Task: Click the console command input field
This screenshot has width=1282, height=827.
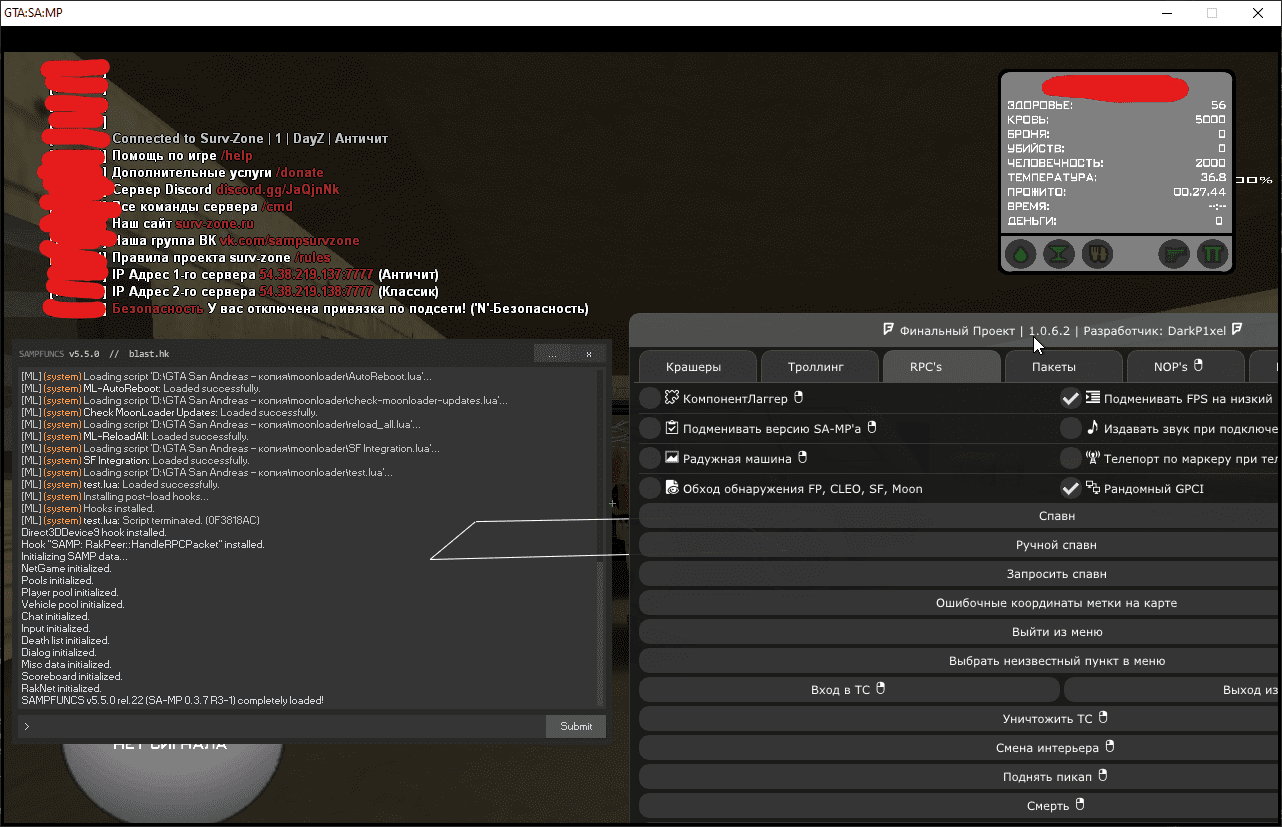Action: [280, 726]
